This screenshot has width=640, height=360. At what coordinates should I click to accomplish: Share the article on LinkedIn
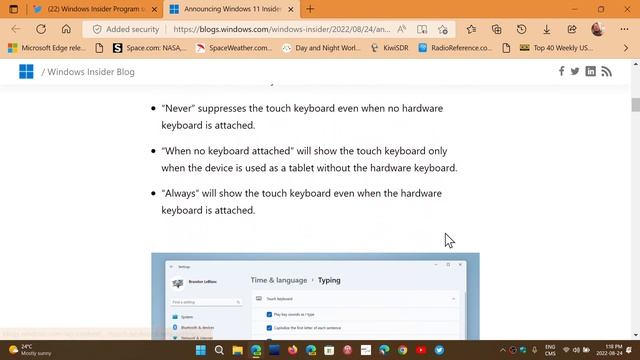point(590,71)
